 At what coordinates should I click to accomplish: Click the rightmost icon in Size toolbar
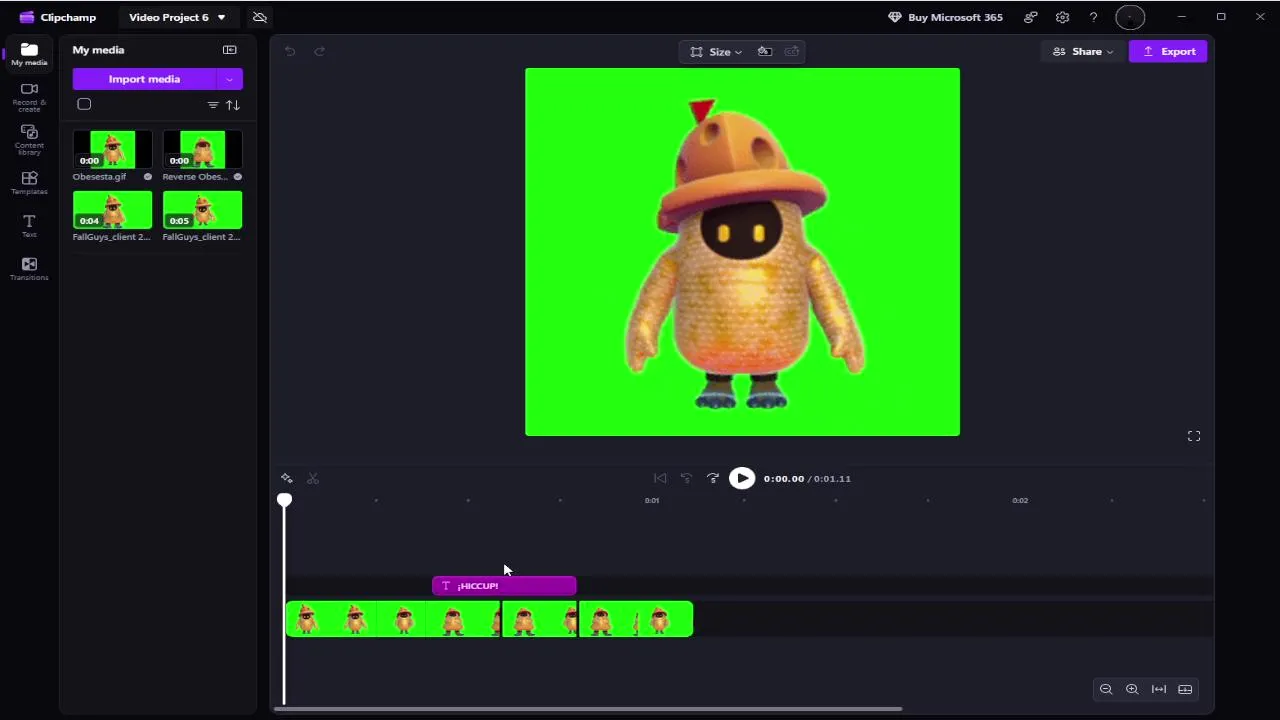pyautogui.click(x=792, y=52)
